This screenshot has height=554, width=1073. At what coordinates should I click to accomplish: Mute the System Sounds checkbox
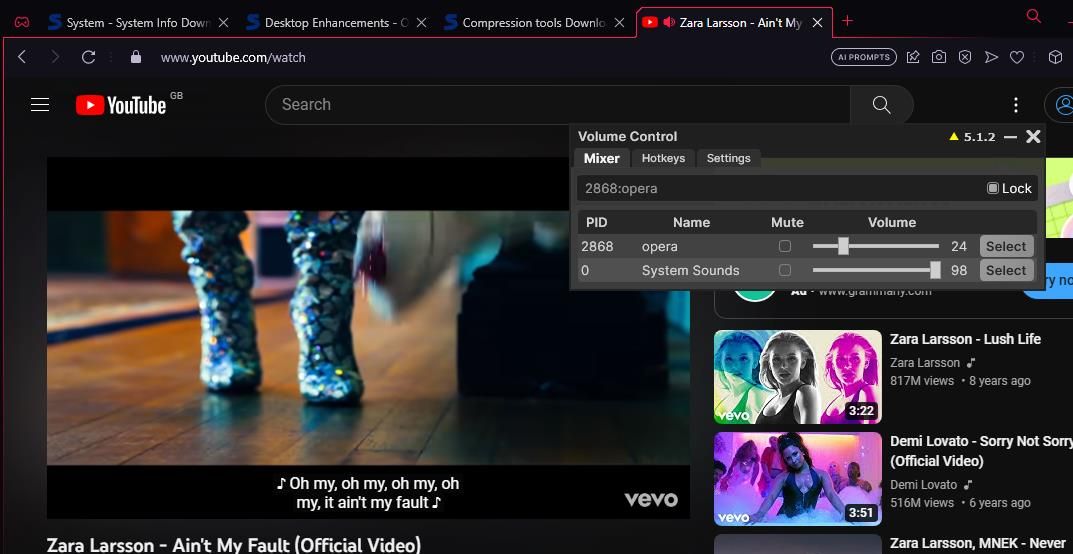click(785, 270)
